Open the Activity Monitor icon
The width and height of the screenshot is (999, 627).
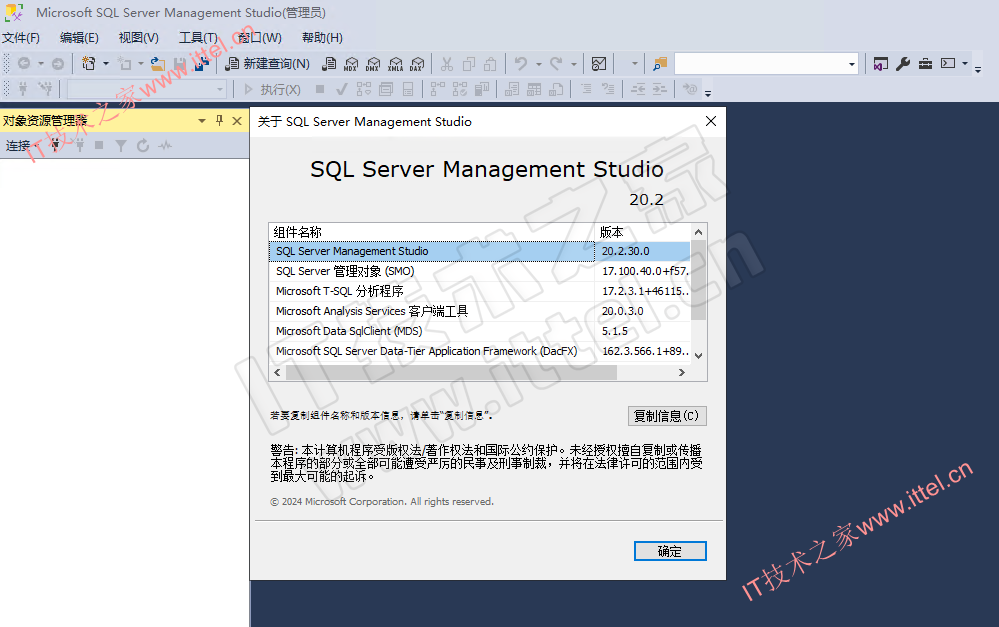pos(599,64)
